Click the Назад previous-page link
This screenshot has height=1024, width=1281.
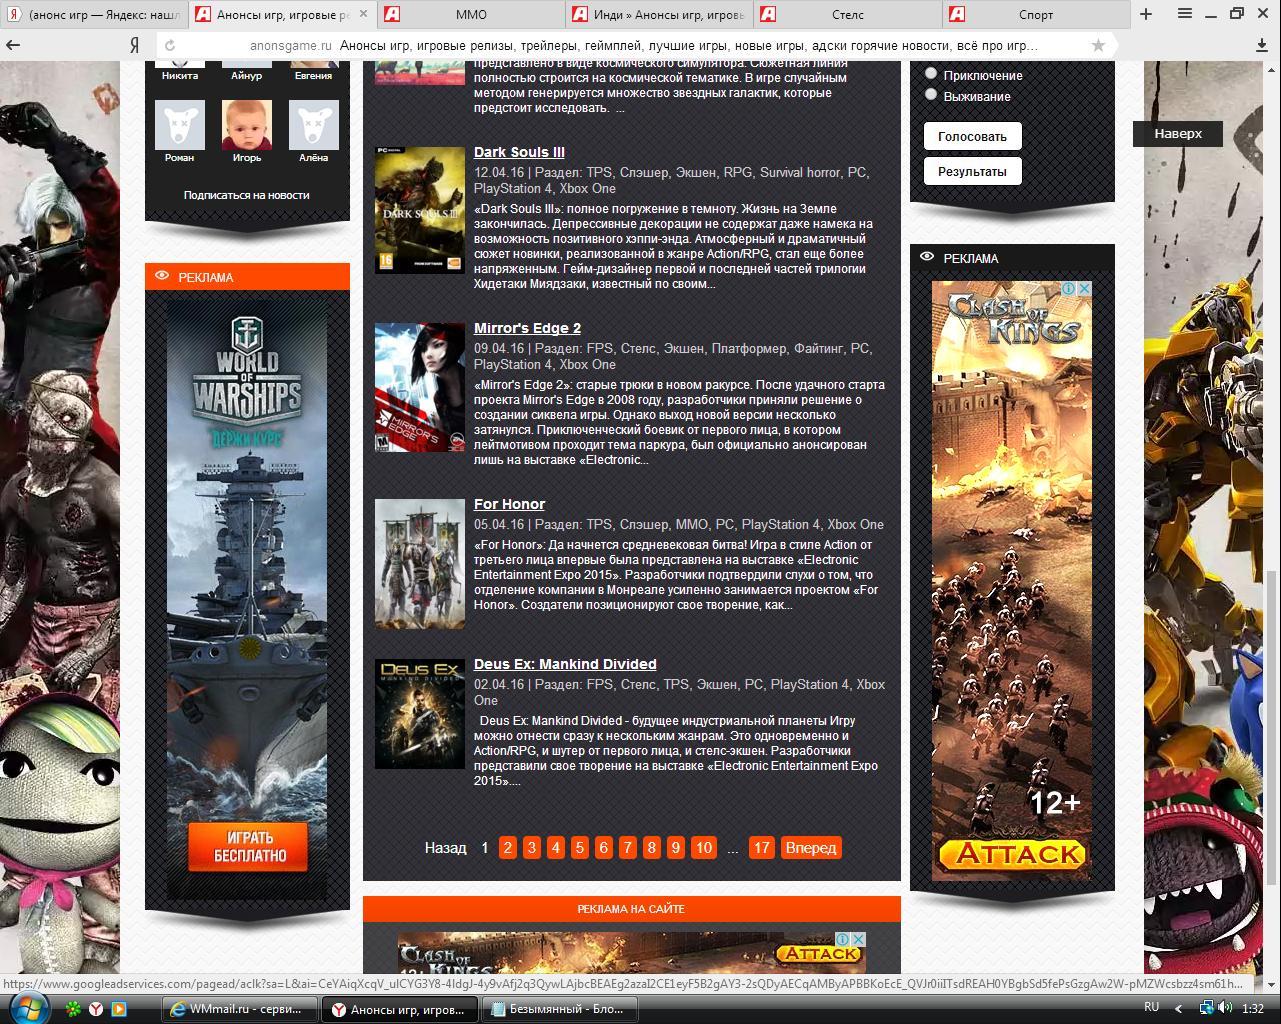click(x=446, y=848)
